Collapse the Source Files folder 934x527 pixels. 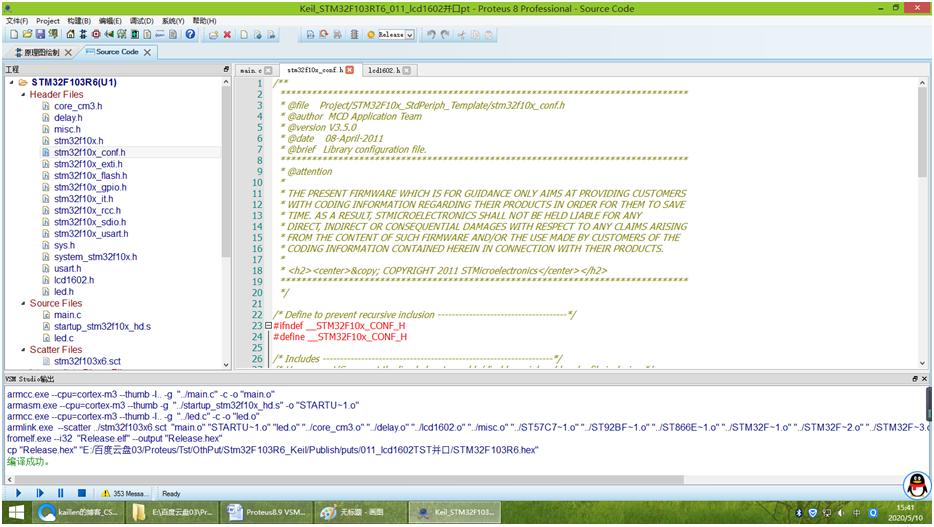tap(23, 303)
